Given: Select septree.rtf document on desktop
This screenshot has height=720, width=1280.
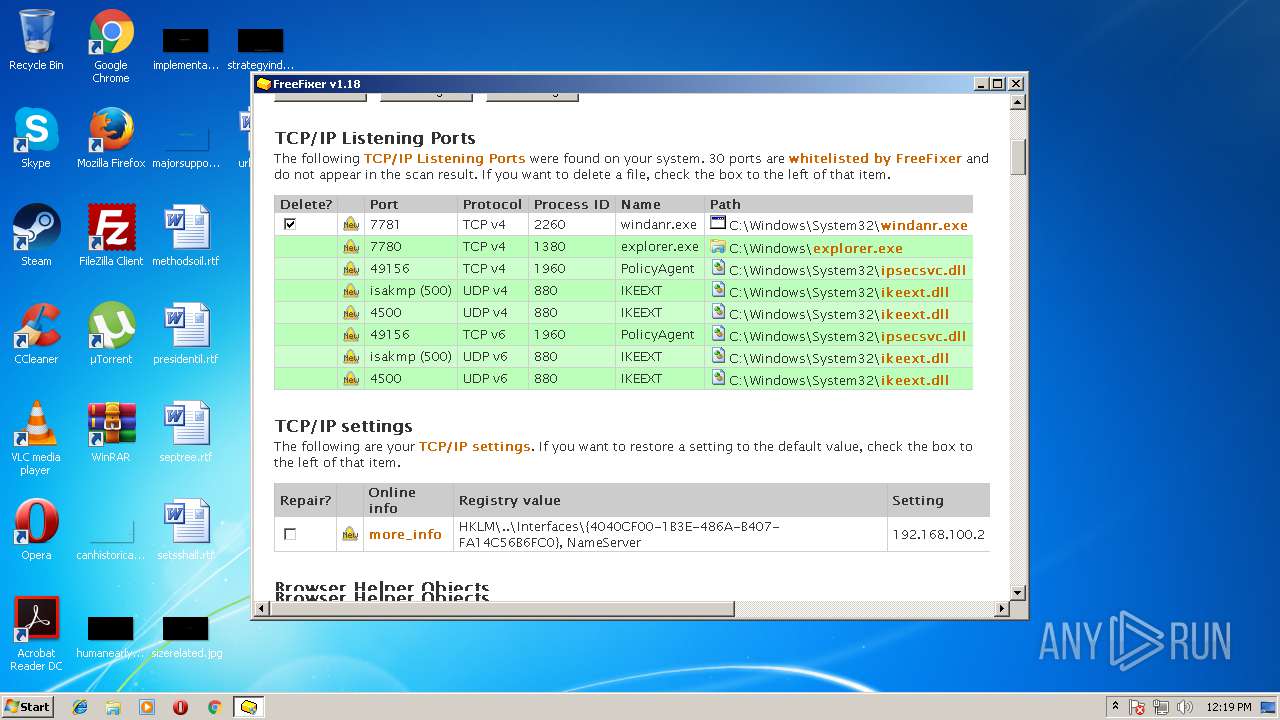Looking at the screenshot, I should [186, 432].
